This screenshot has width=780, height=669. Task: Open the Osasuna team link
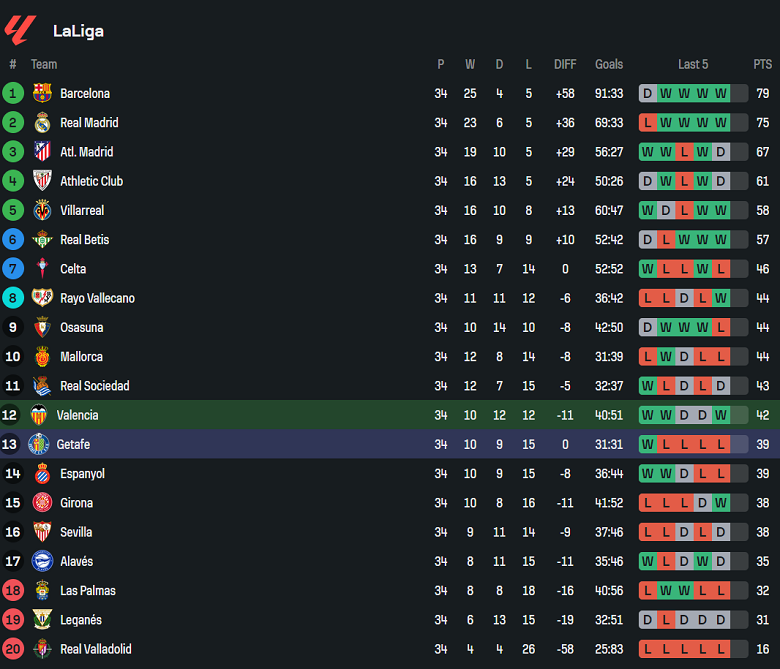(x=81, y=327)
